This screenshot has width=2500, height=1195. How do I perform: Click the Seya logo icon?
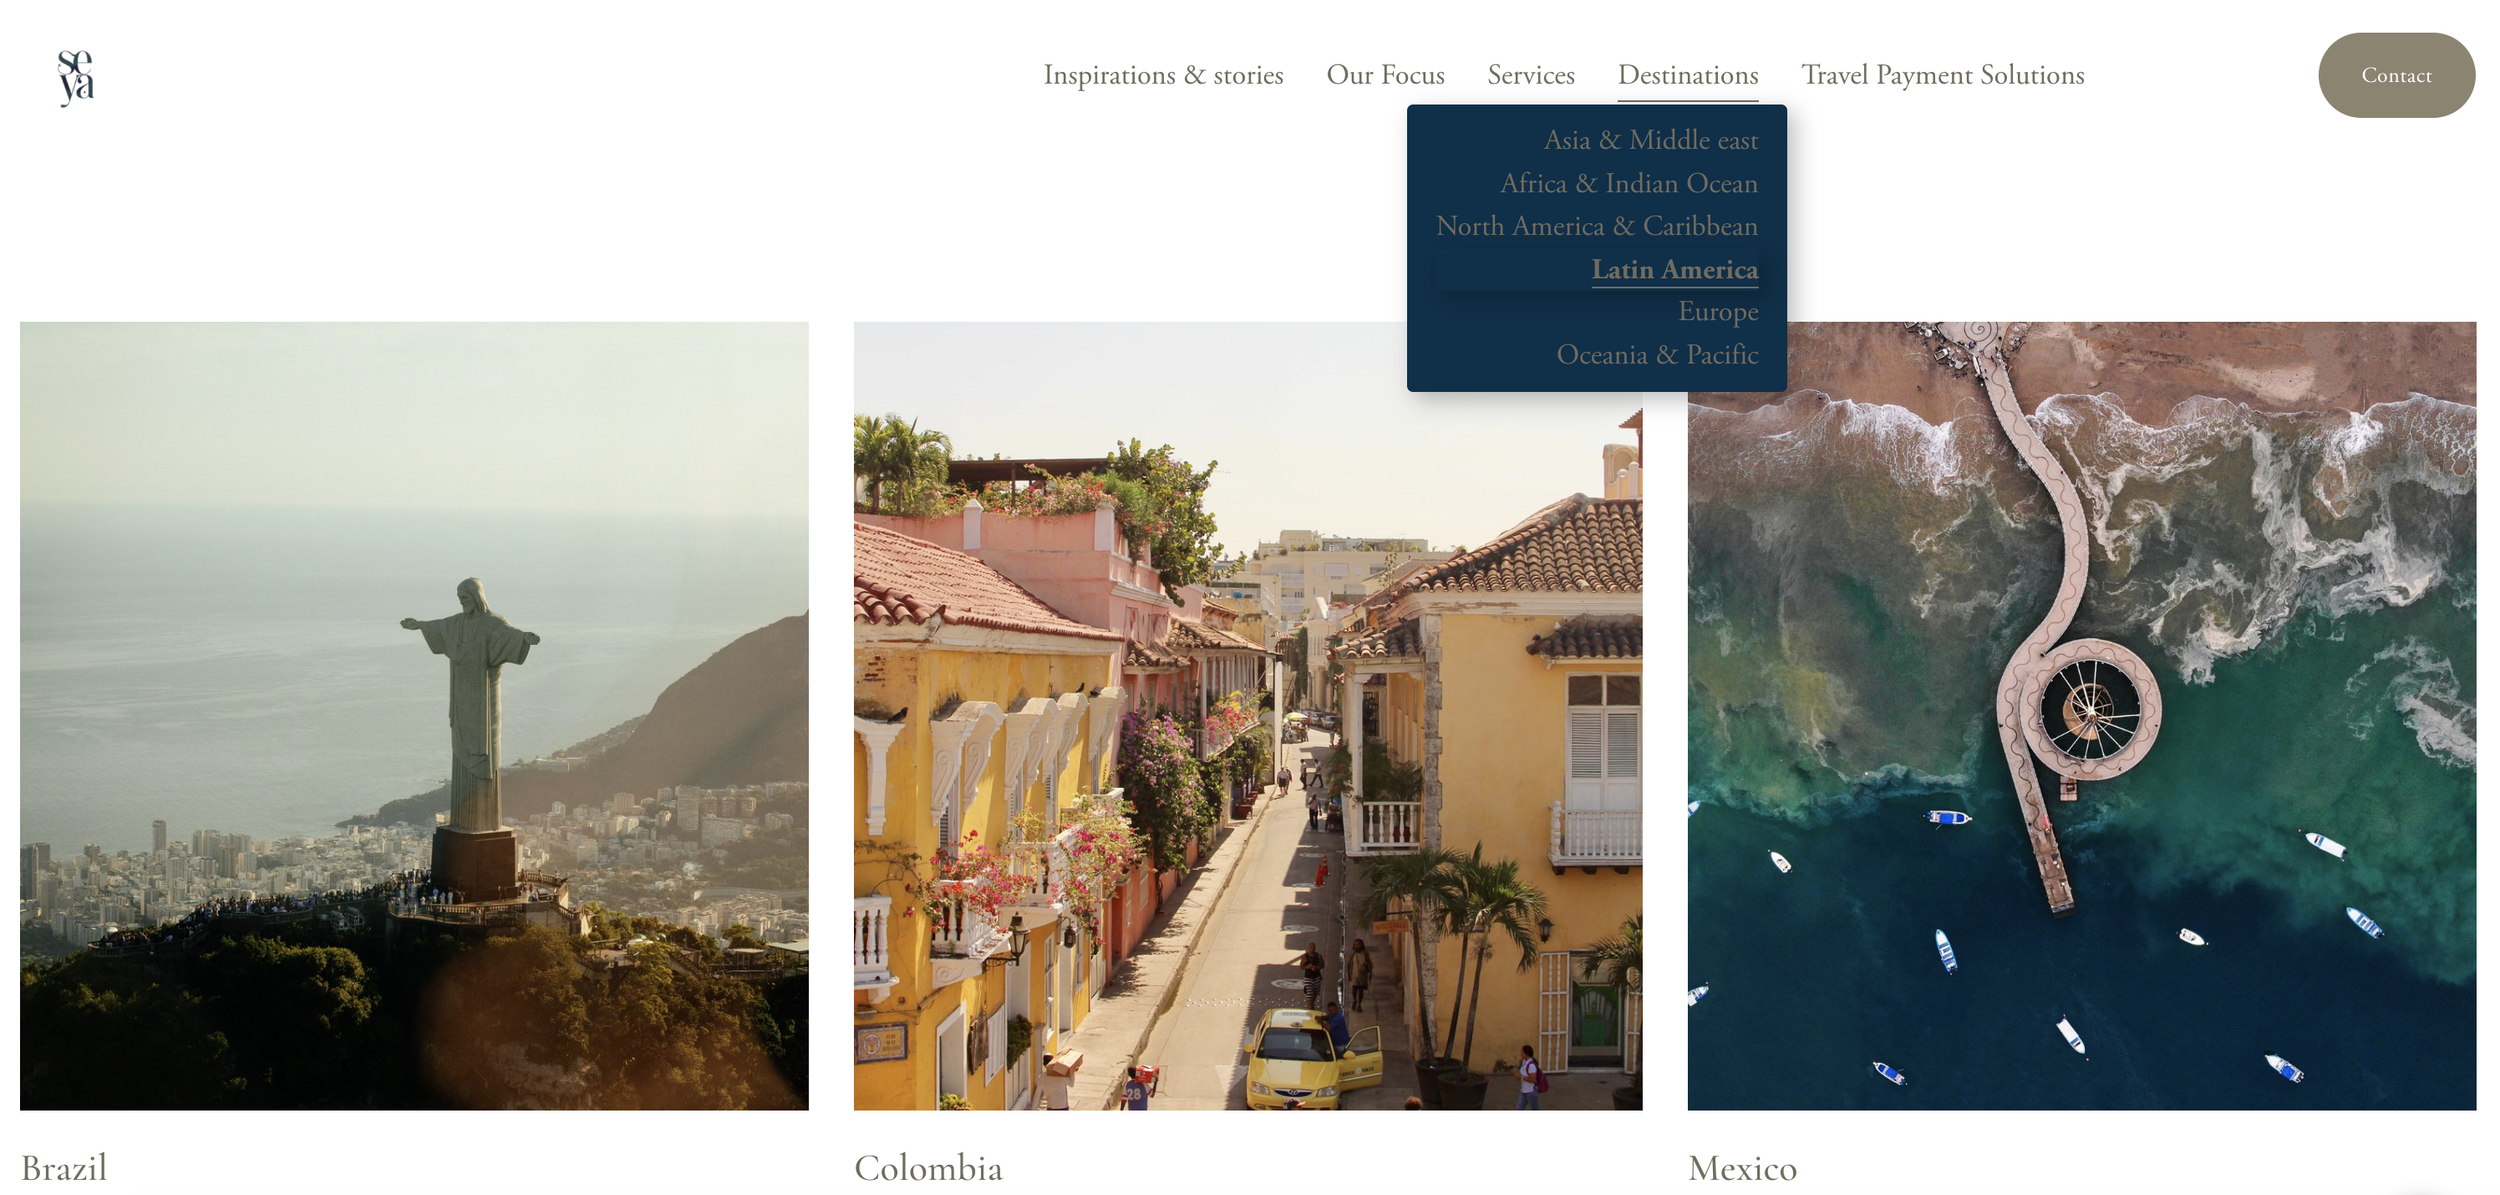(76, 77)
